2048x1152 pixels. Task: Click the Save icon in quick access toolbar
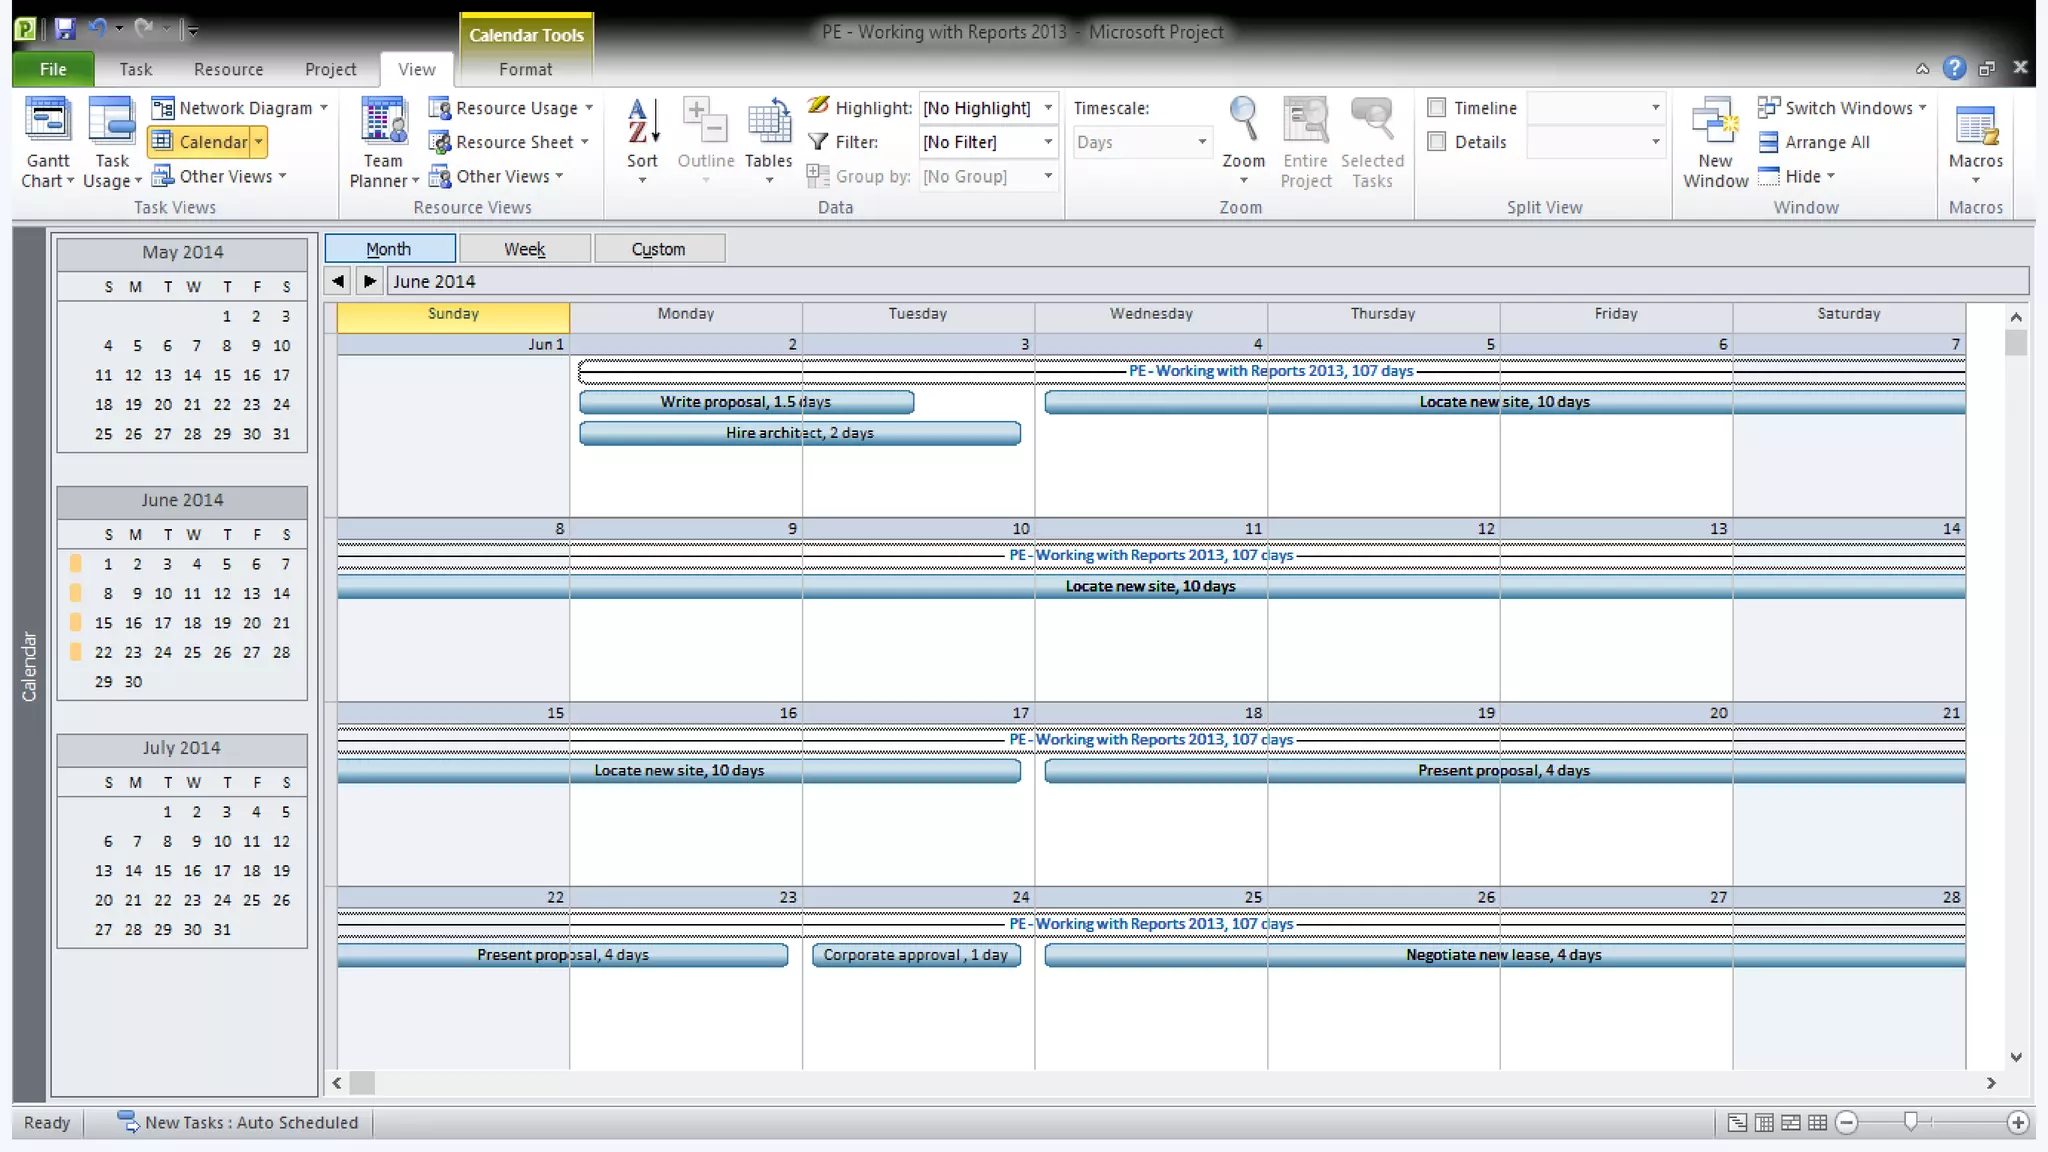click(65, 29)
